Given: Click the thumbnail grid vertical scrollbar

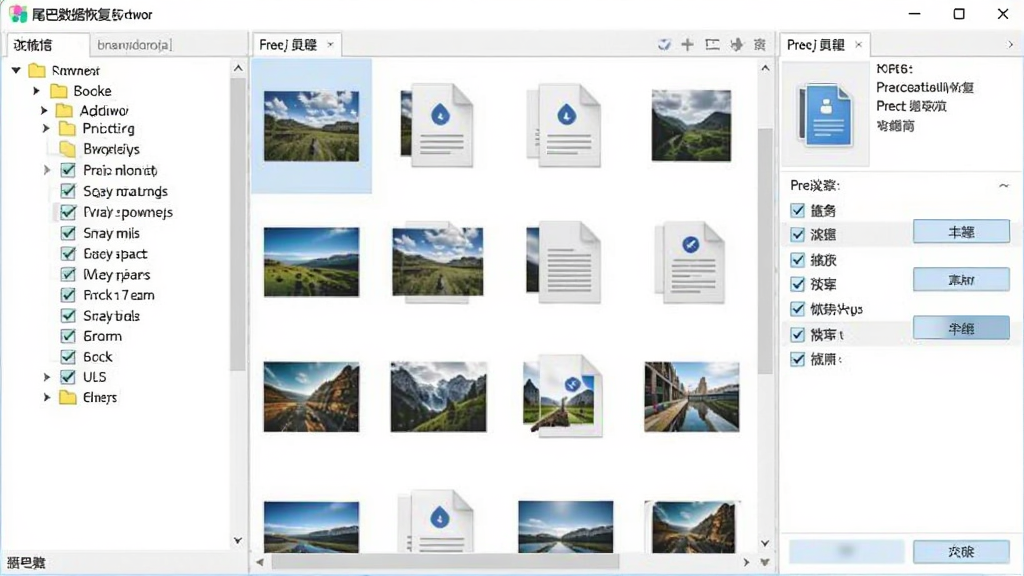Looking at the screenshot, I should coord(765,251).
